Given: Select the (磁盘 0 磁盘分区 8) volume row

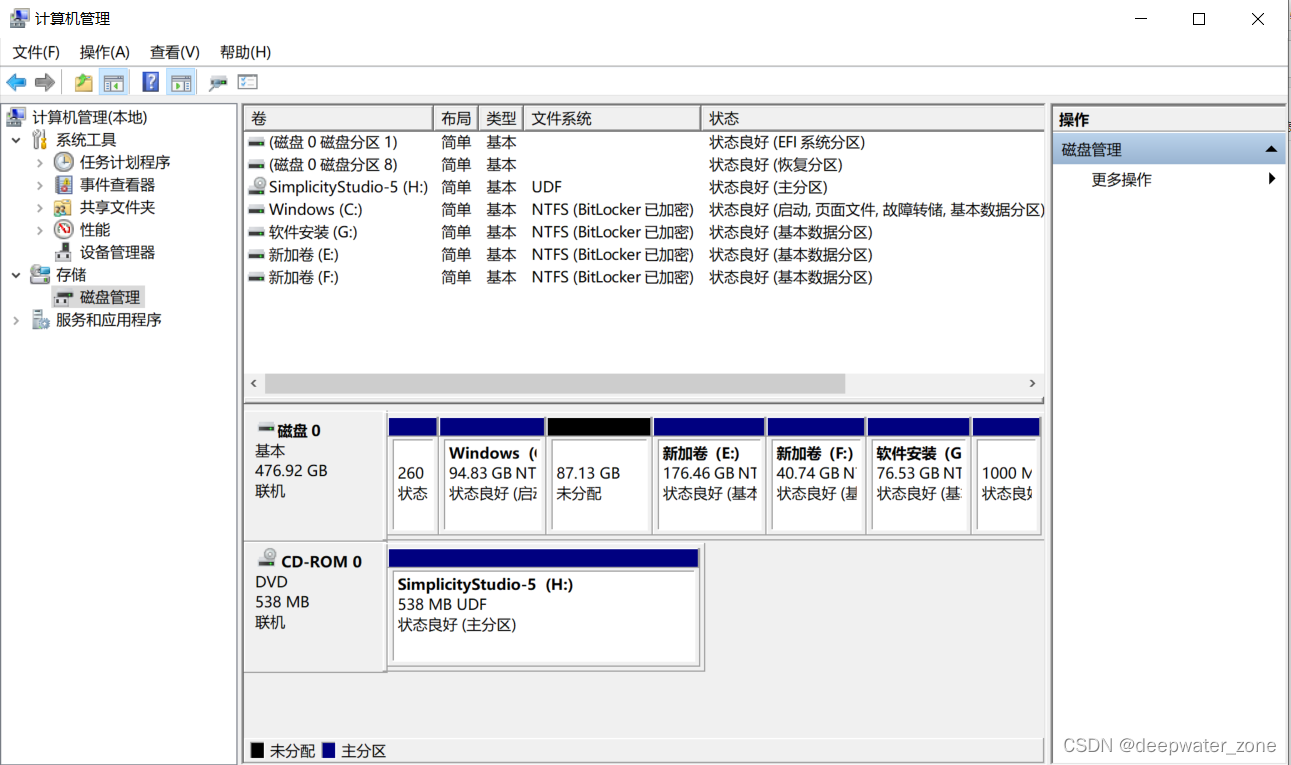Looking at the screenshot, I should click(x=645, y=164).
